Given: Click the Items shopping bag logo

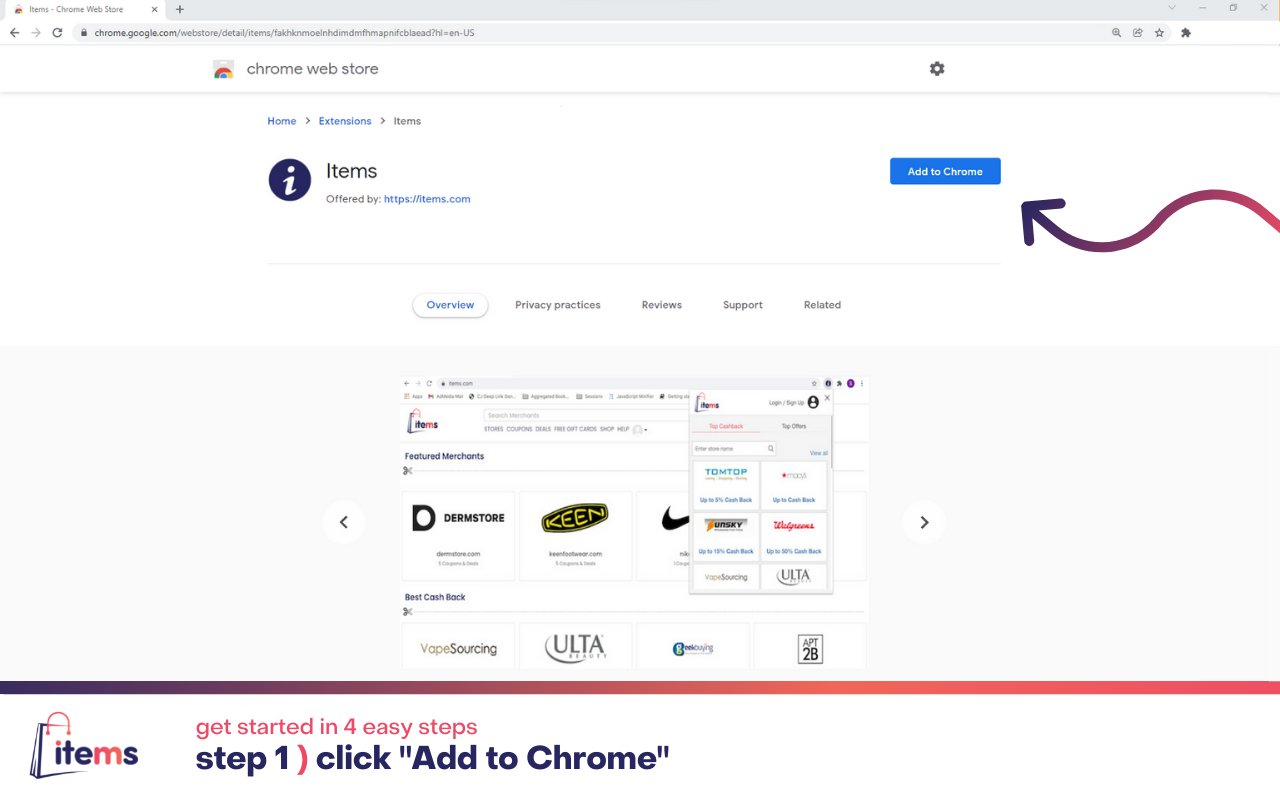Looking at the screenshot, I should click(84, 745).
